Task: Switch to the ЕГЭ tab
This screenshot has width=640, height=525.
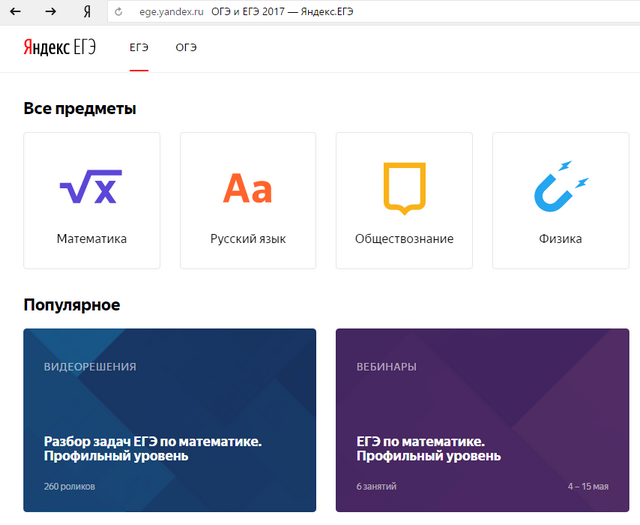Action: [139, 47]
